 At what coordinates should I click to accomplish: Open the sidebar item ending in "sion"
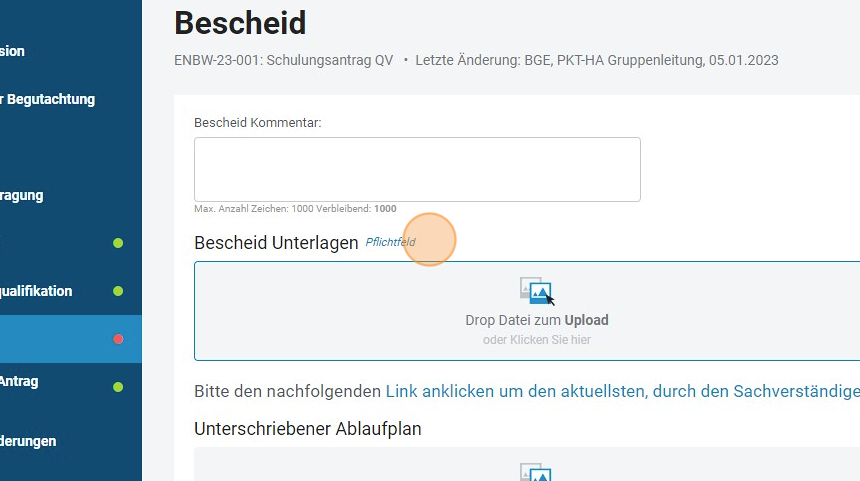tap(13, 51)
